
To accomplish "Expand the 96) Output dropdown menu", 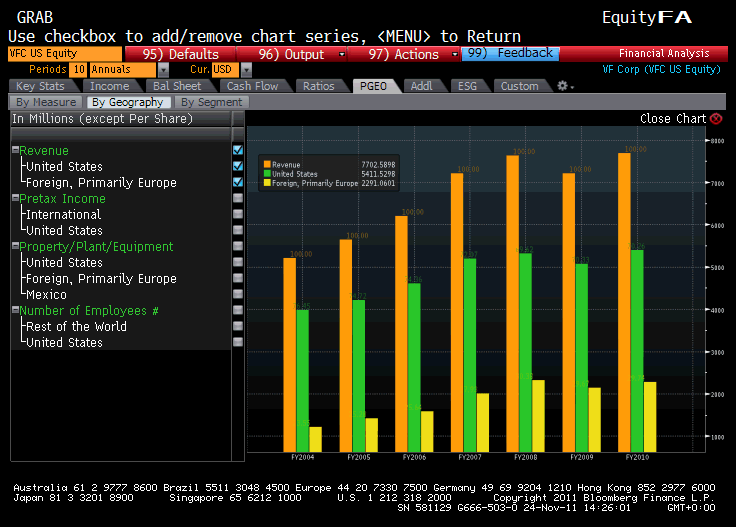I will [x=342, y=54].
